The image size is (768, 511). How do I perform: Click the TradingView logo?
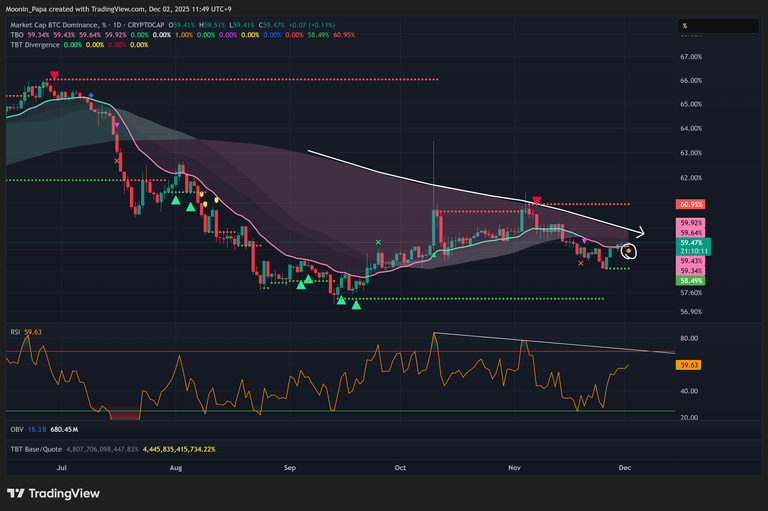coord(49,493)
